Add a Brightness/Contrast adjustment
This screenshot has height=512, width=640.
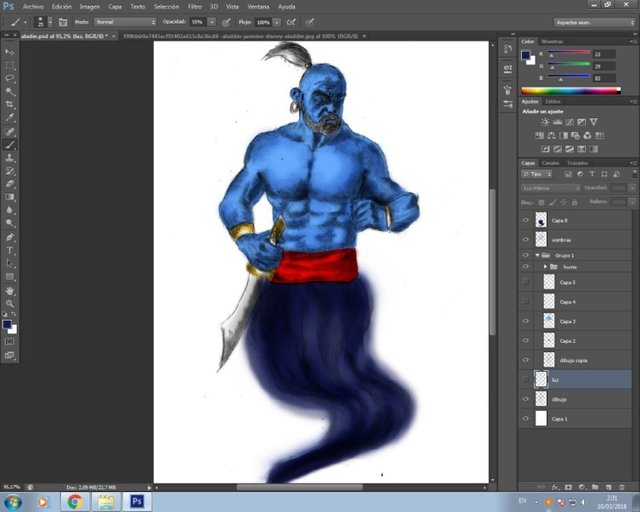coord(545,122)
